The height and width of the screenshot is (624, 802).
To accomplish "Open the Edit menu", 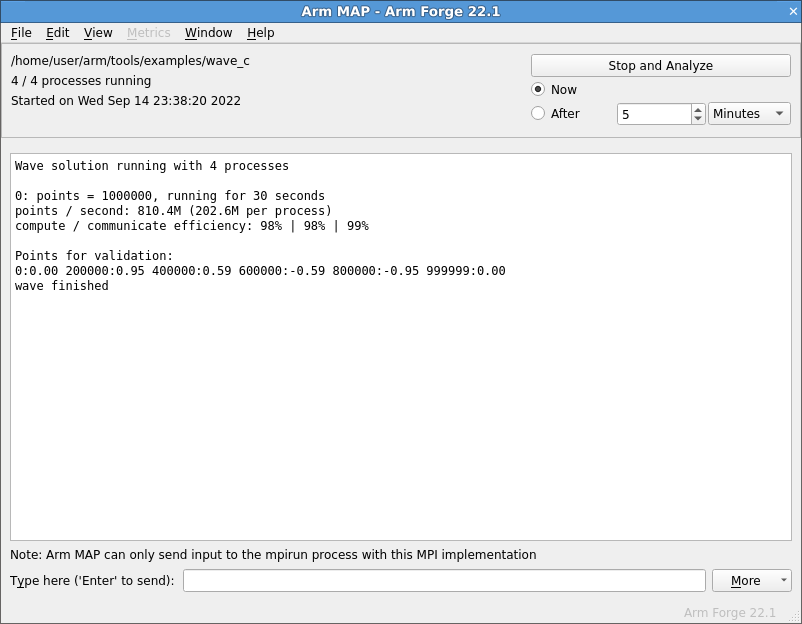I will pyautogui.click(x=57, y=33).
